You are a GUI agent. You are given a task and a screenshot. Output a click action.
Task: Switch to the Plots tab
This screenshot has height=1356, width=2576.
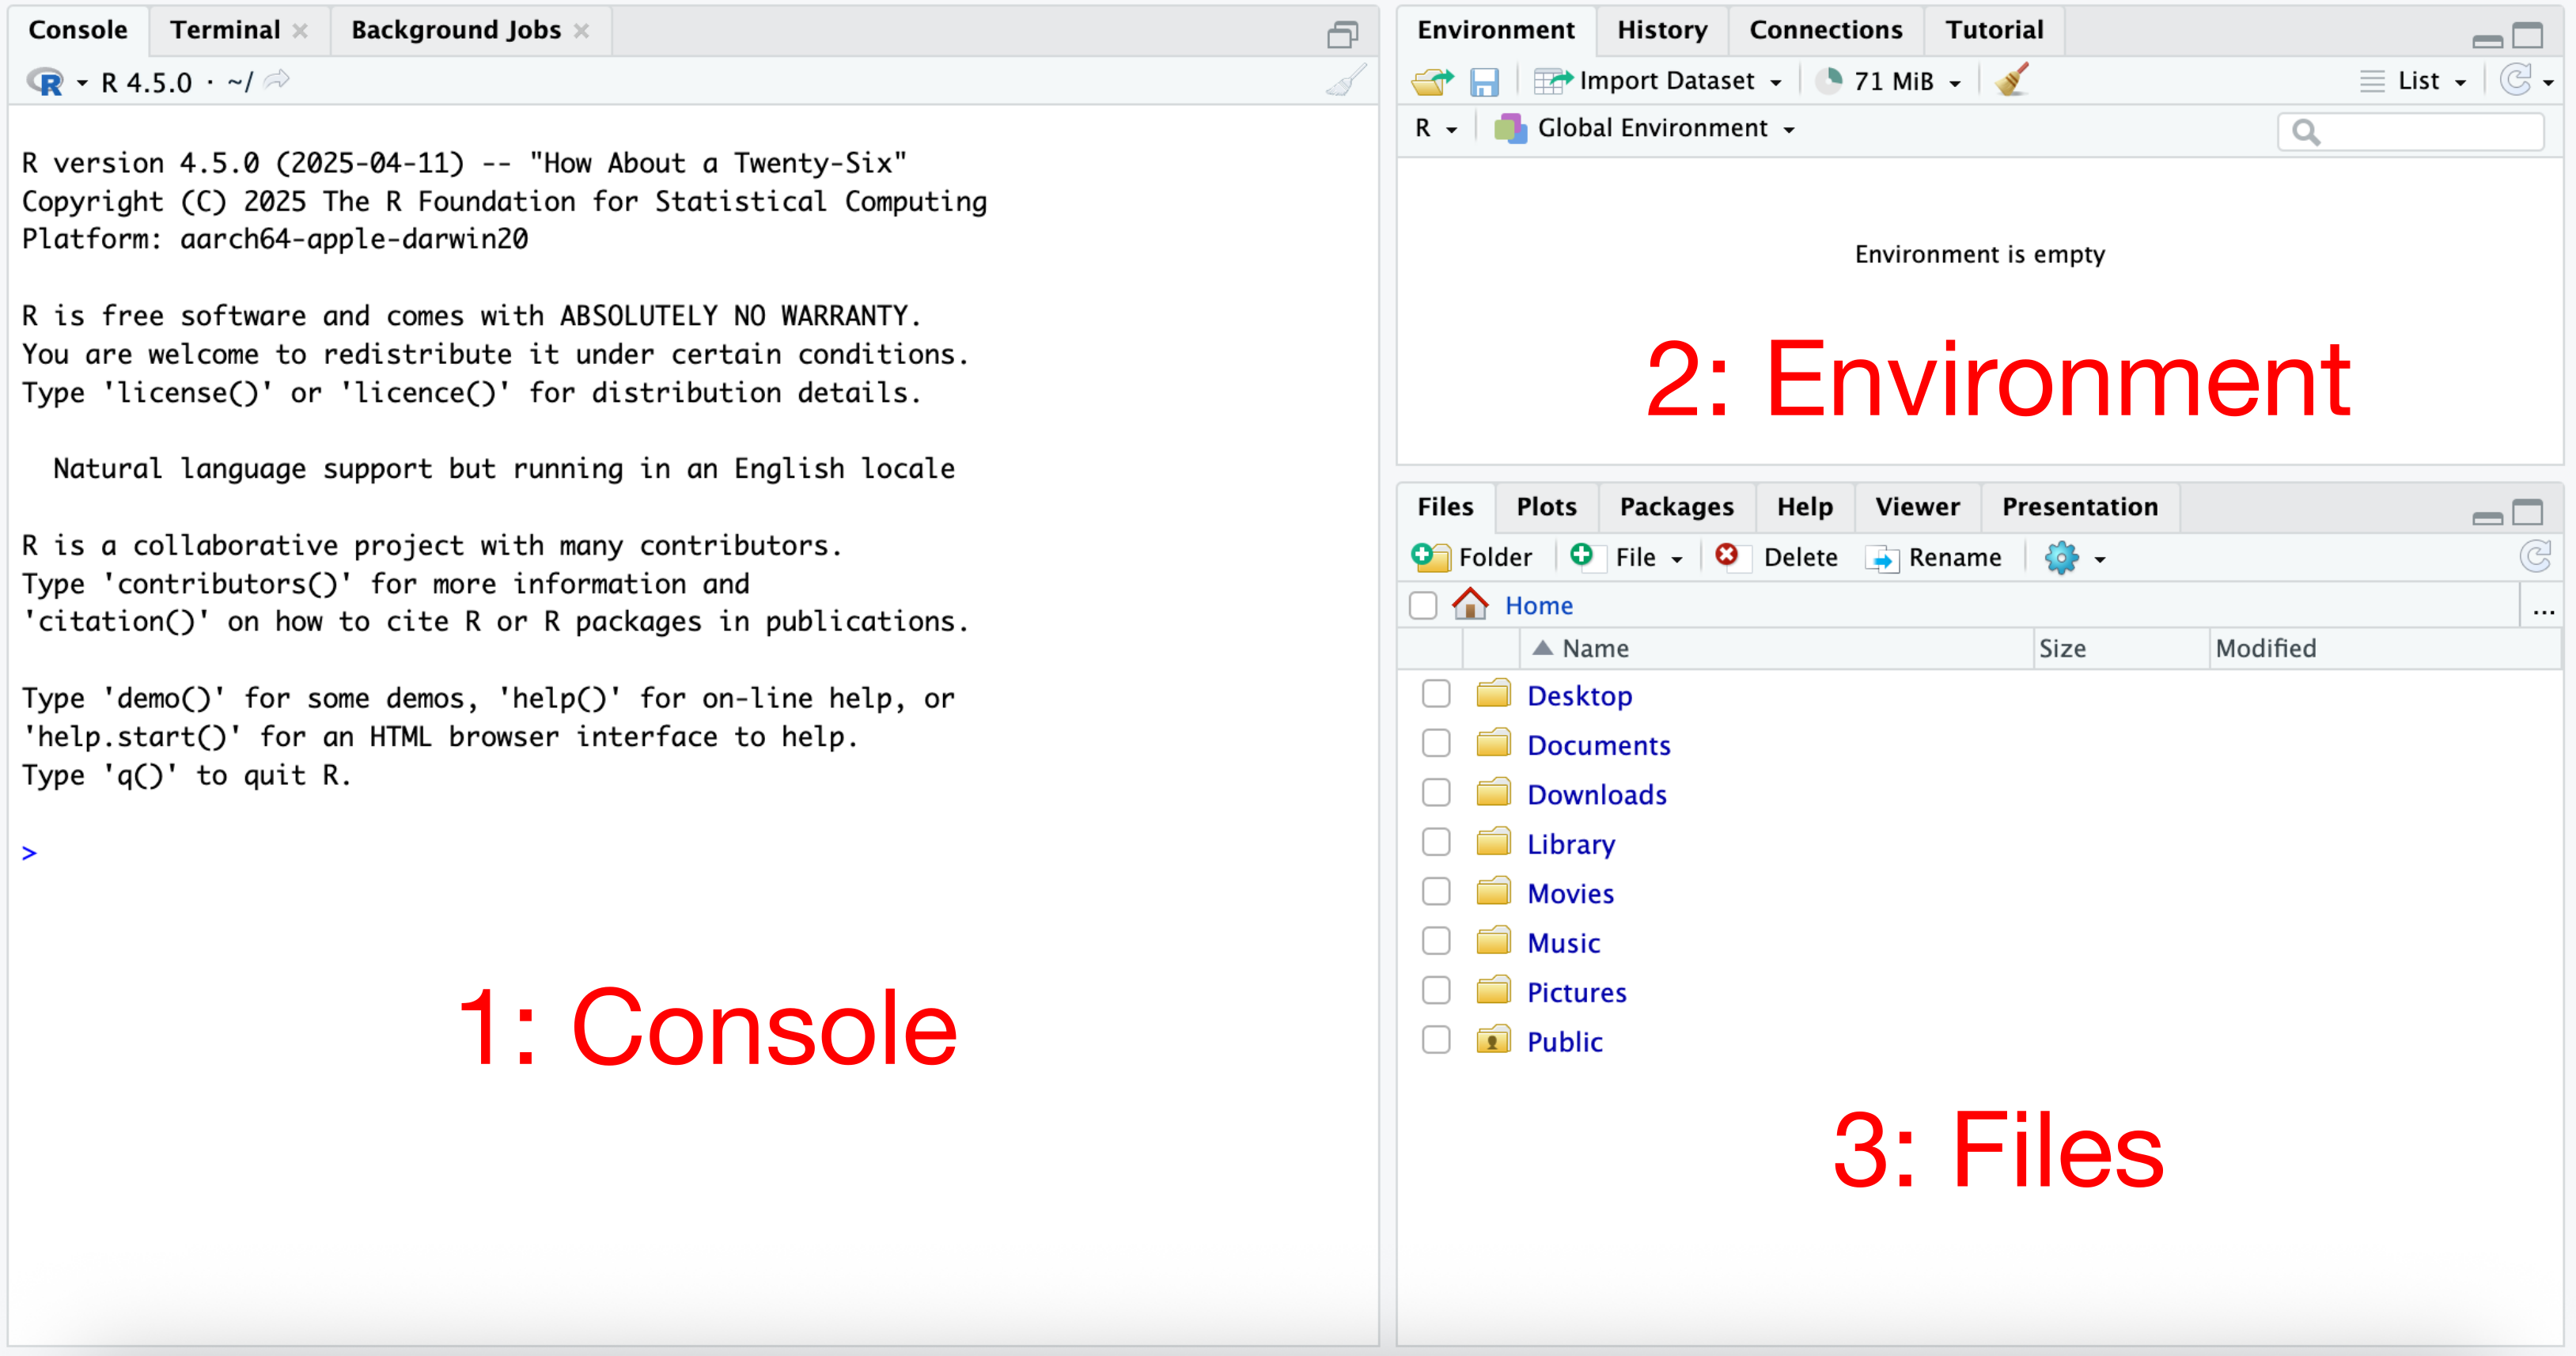[x=1546, y=507]
